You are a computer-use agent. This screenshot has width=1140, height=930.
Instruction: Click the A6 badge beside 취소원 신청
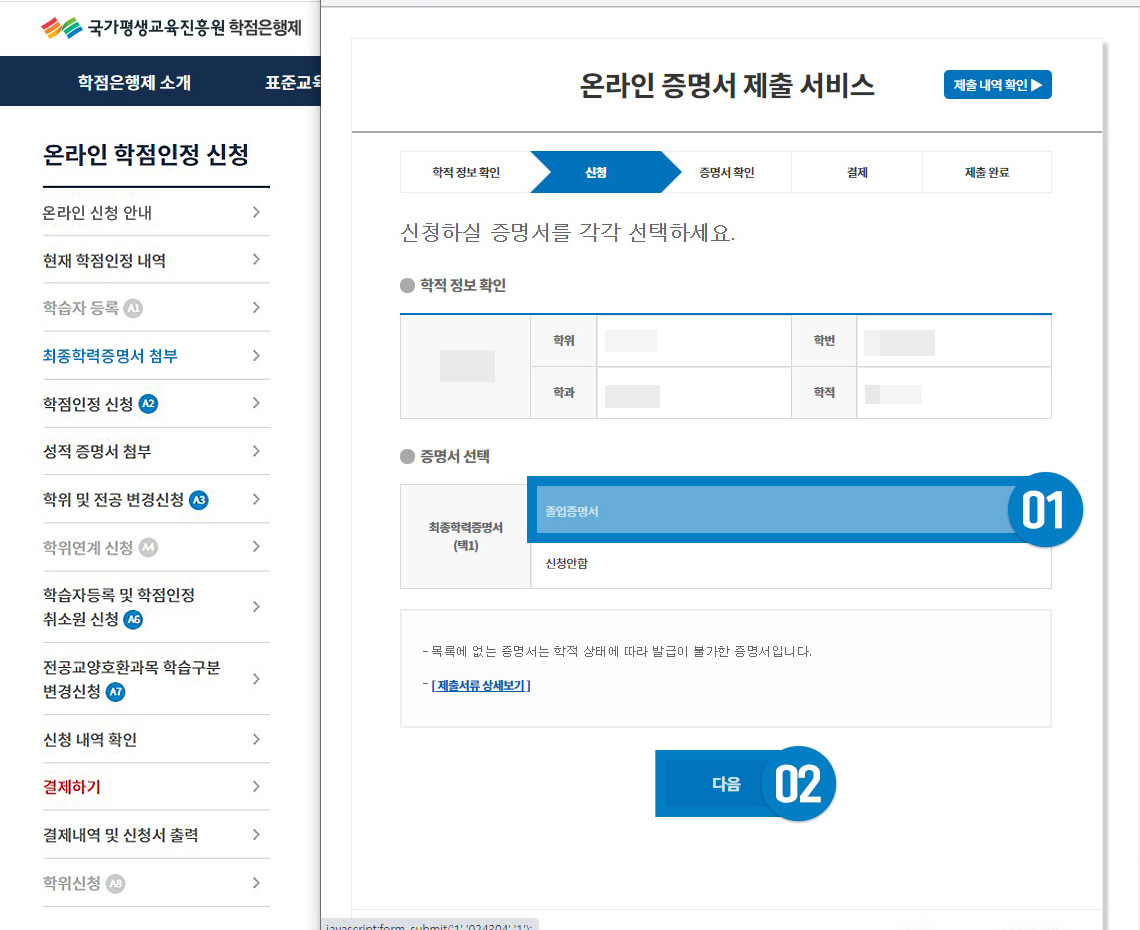134,620
